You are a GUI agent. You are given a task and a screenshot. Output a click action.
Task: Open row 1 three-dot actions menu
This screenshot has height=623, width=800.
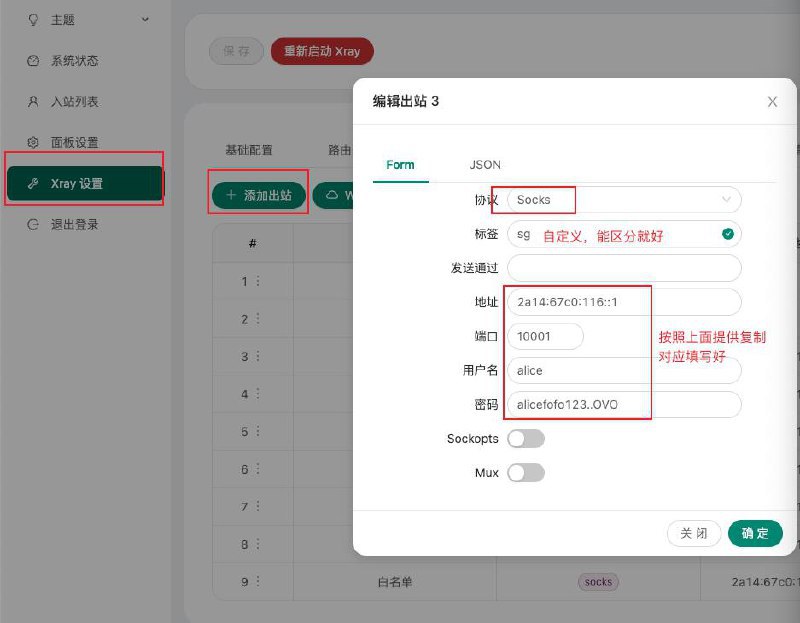point(258,282)
